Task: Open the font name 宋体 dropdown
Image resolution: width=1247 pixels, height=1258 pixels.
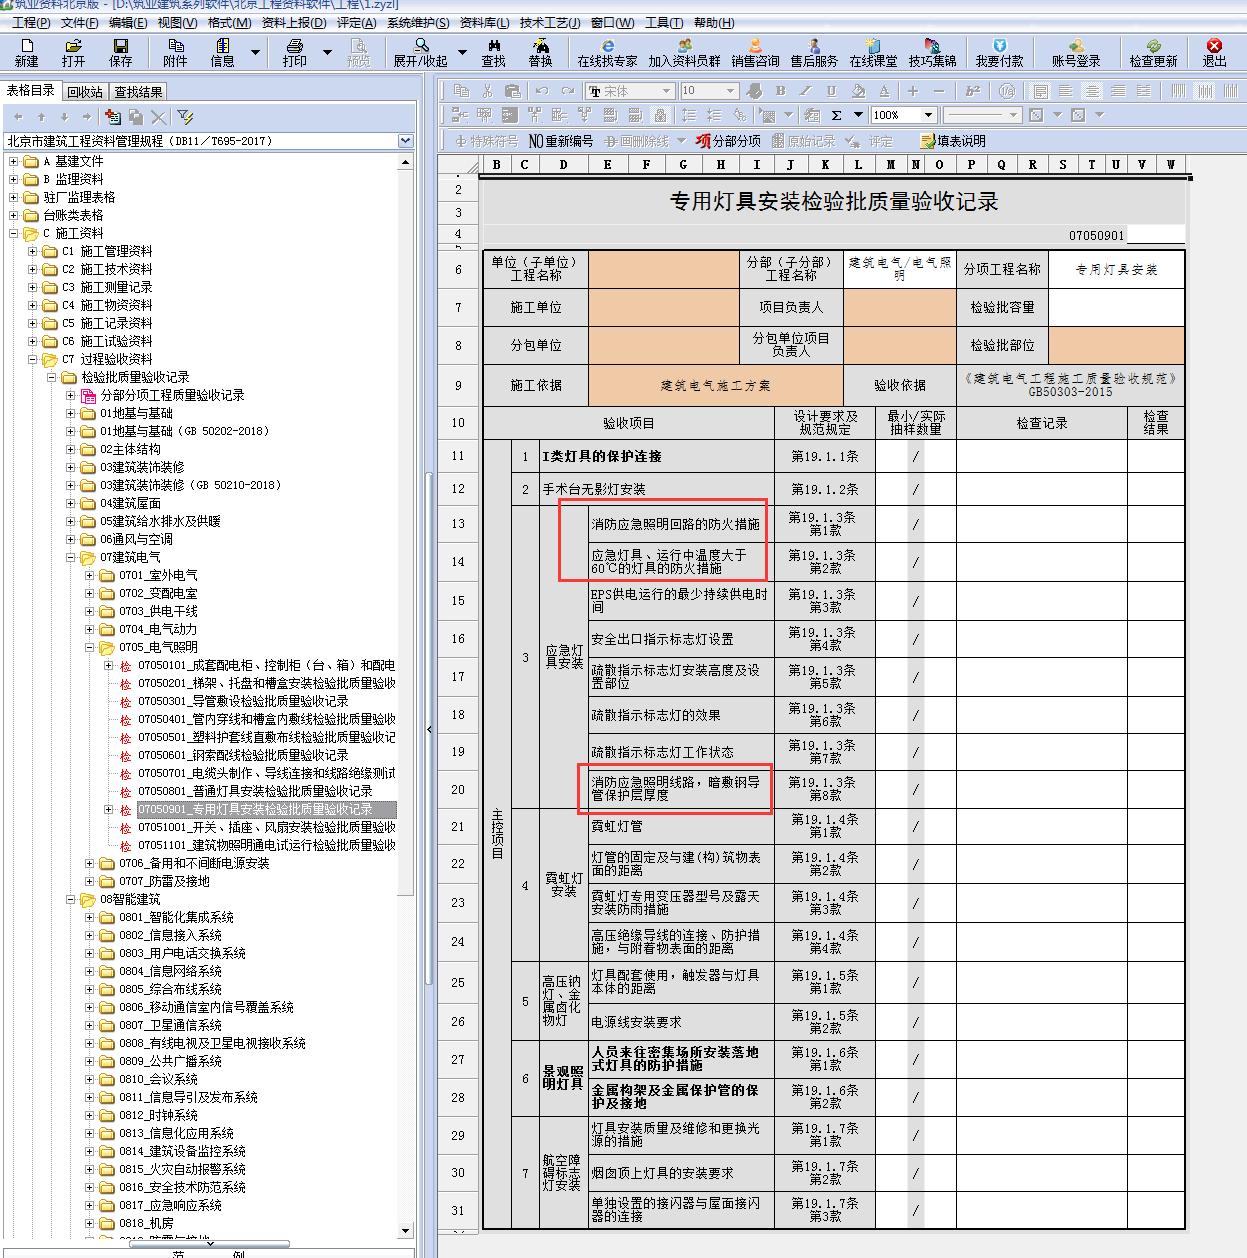Action: click(666, 91)
